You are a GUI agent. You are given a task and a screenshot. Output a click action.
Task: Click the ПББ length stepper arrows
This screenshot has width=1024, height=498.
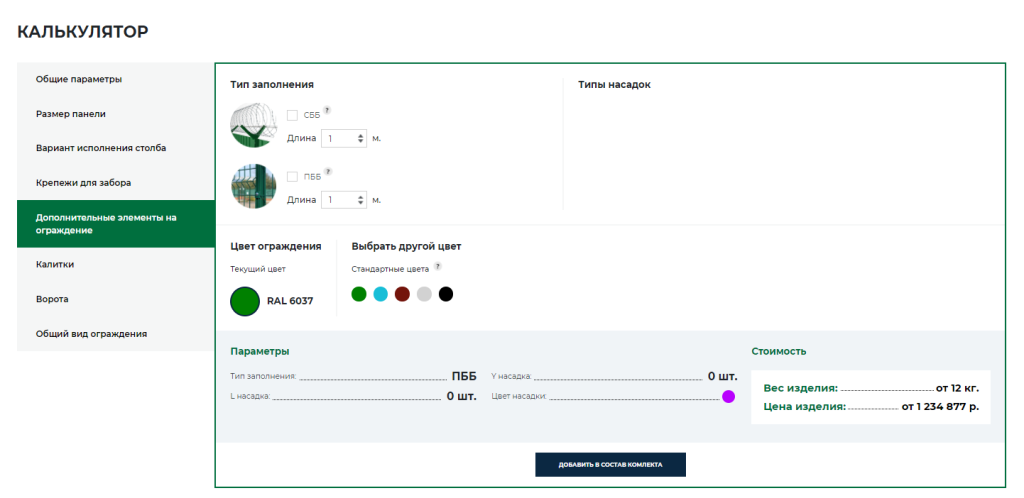(x=360, y=200)
